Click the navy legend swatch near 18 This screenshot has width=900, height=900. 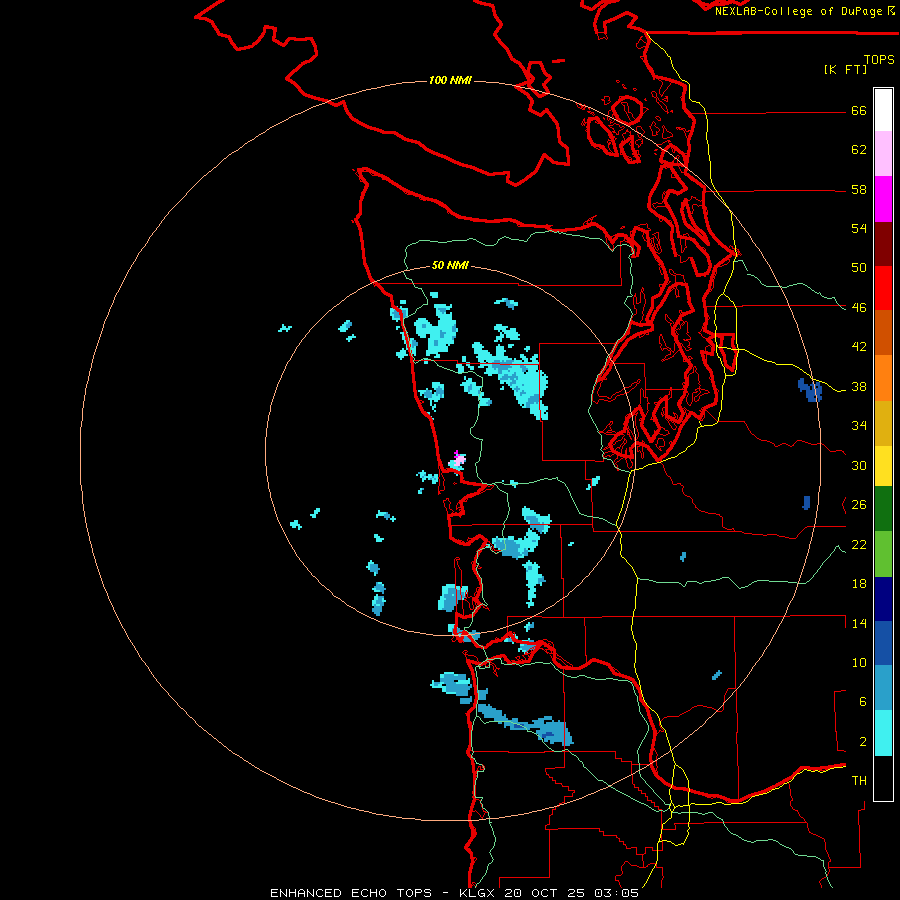883,599
